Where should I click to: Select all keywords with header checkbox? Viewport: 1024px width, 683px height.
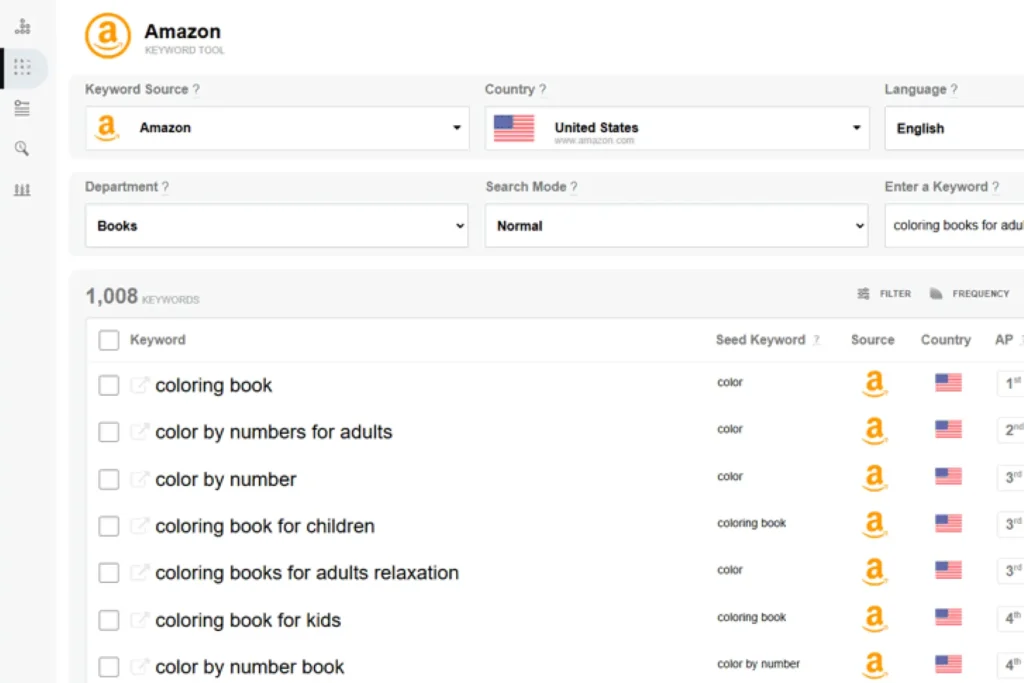pos(109,341)
